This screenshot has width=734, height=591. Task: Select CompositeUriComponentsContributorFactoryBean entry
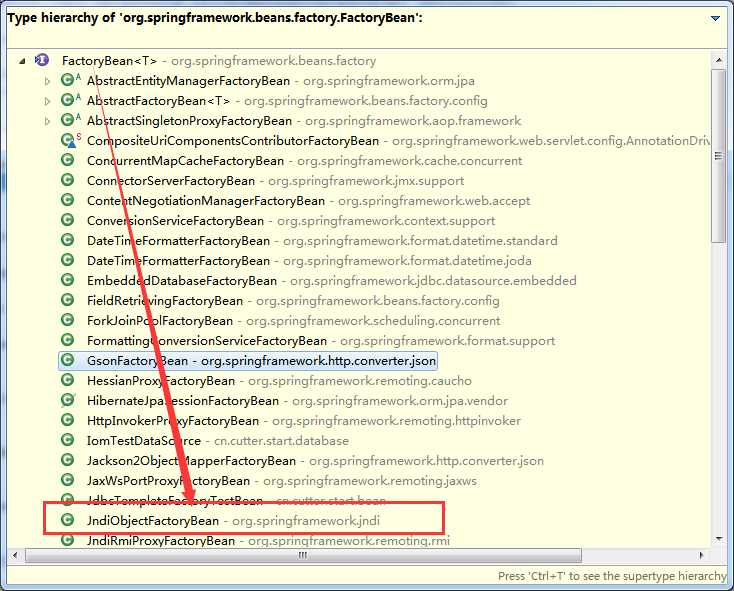pyautogui.click(x=398, y=141)
